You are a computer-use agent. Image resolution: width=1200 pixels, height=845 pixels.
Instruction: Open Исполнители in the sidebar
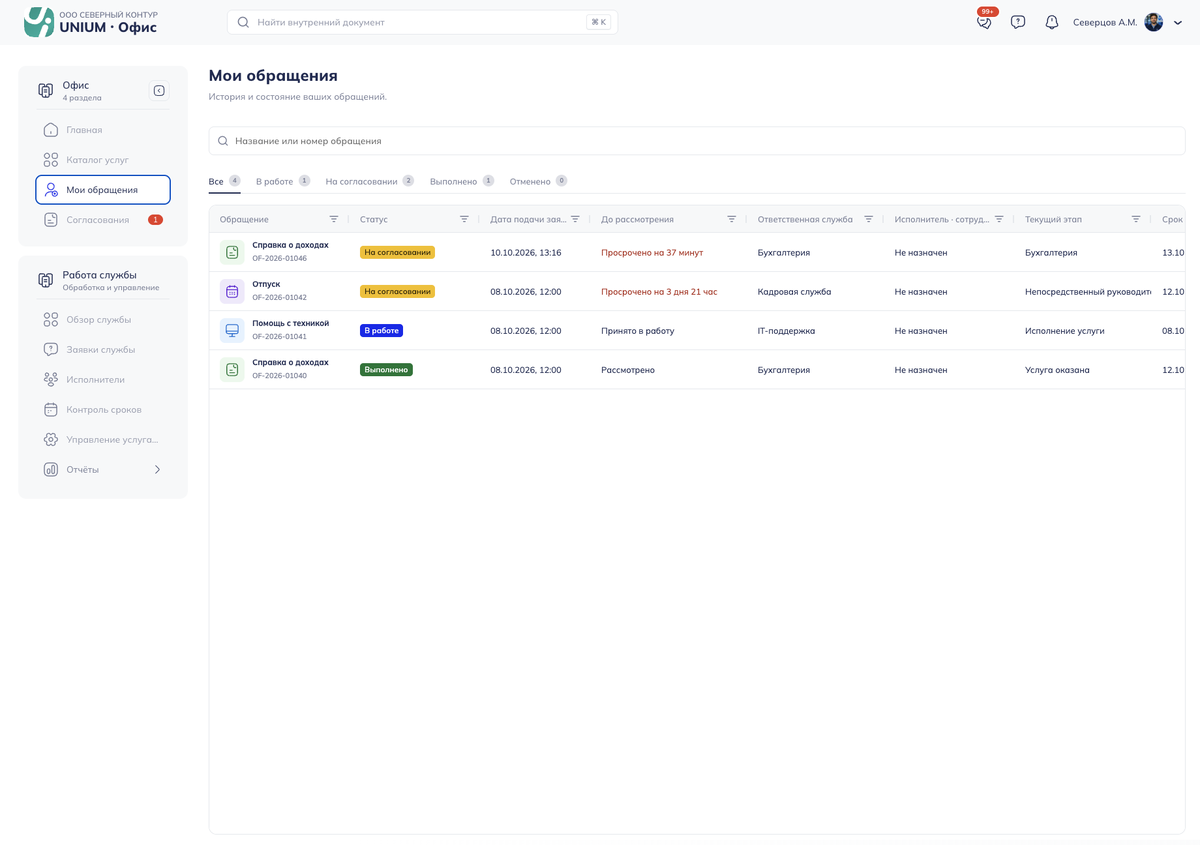(103, 380)
